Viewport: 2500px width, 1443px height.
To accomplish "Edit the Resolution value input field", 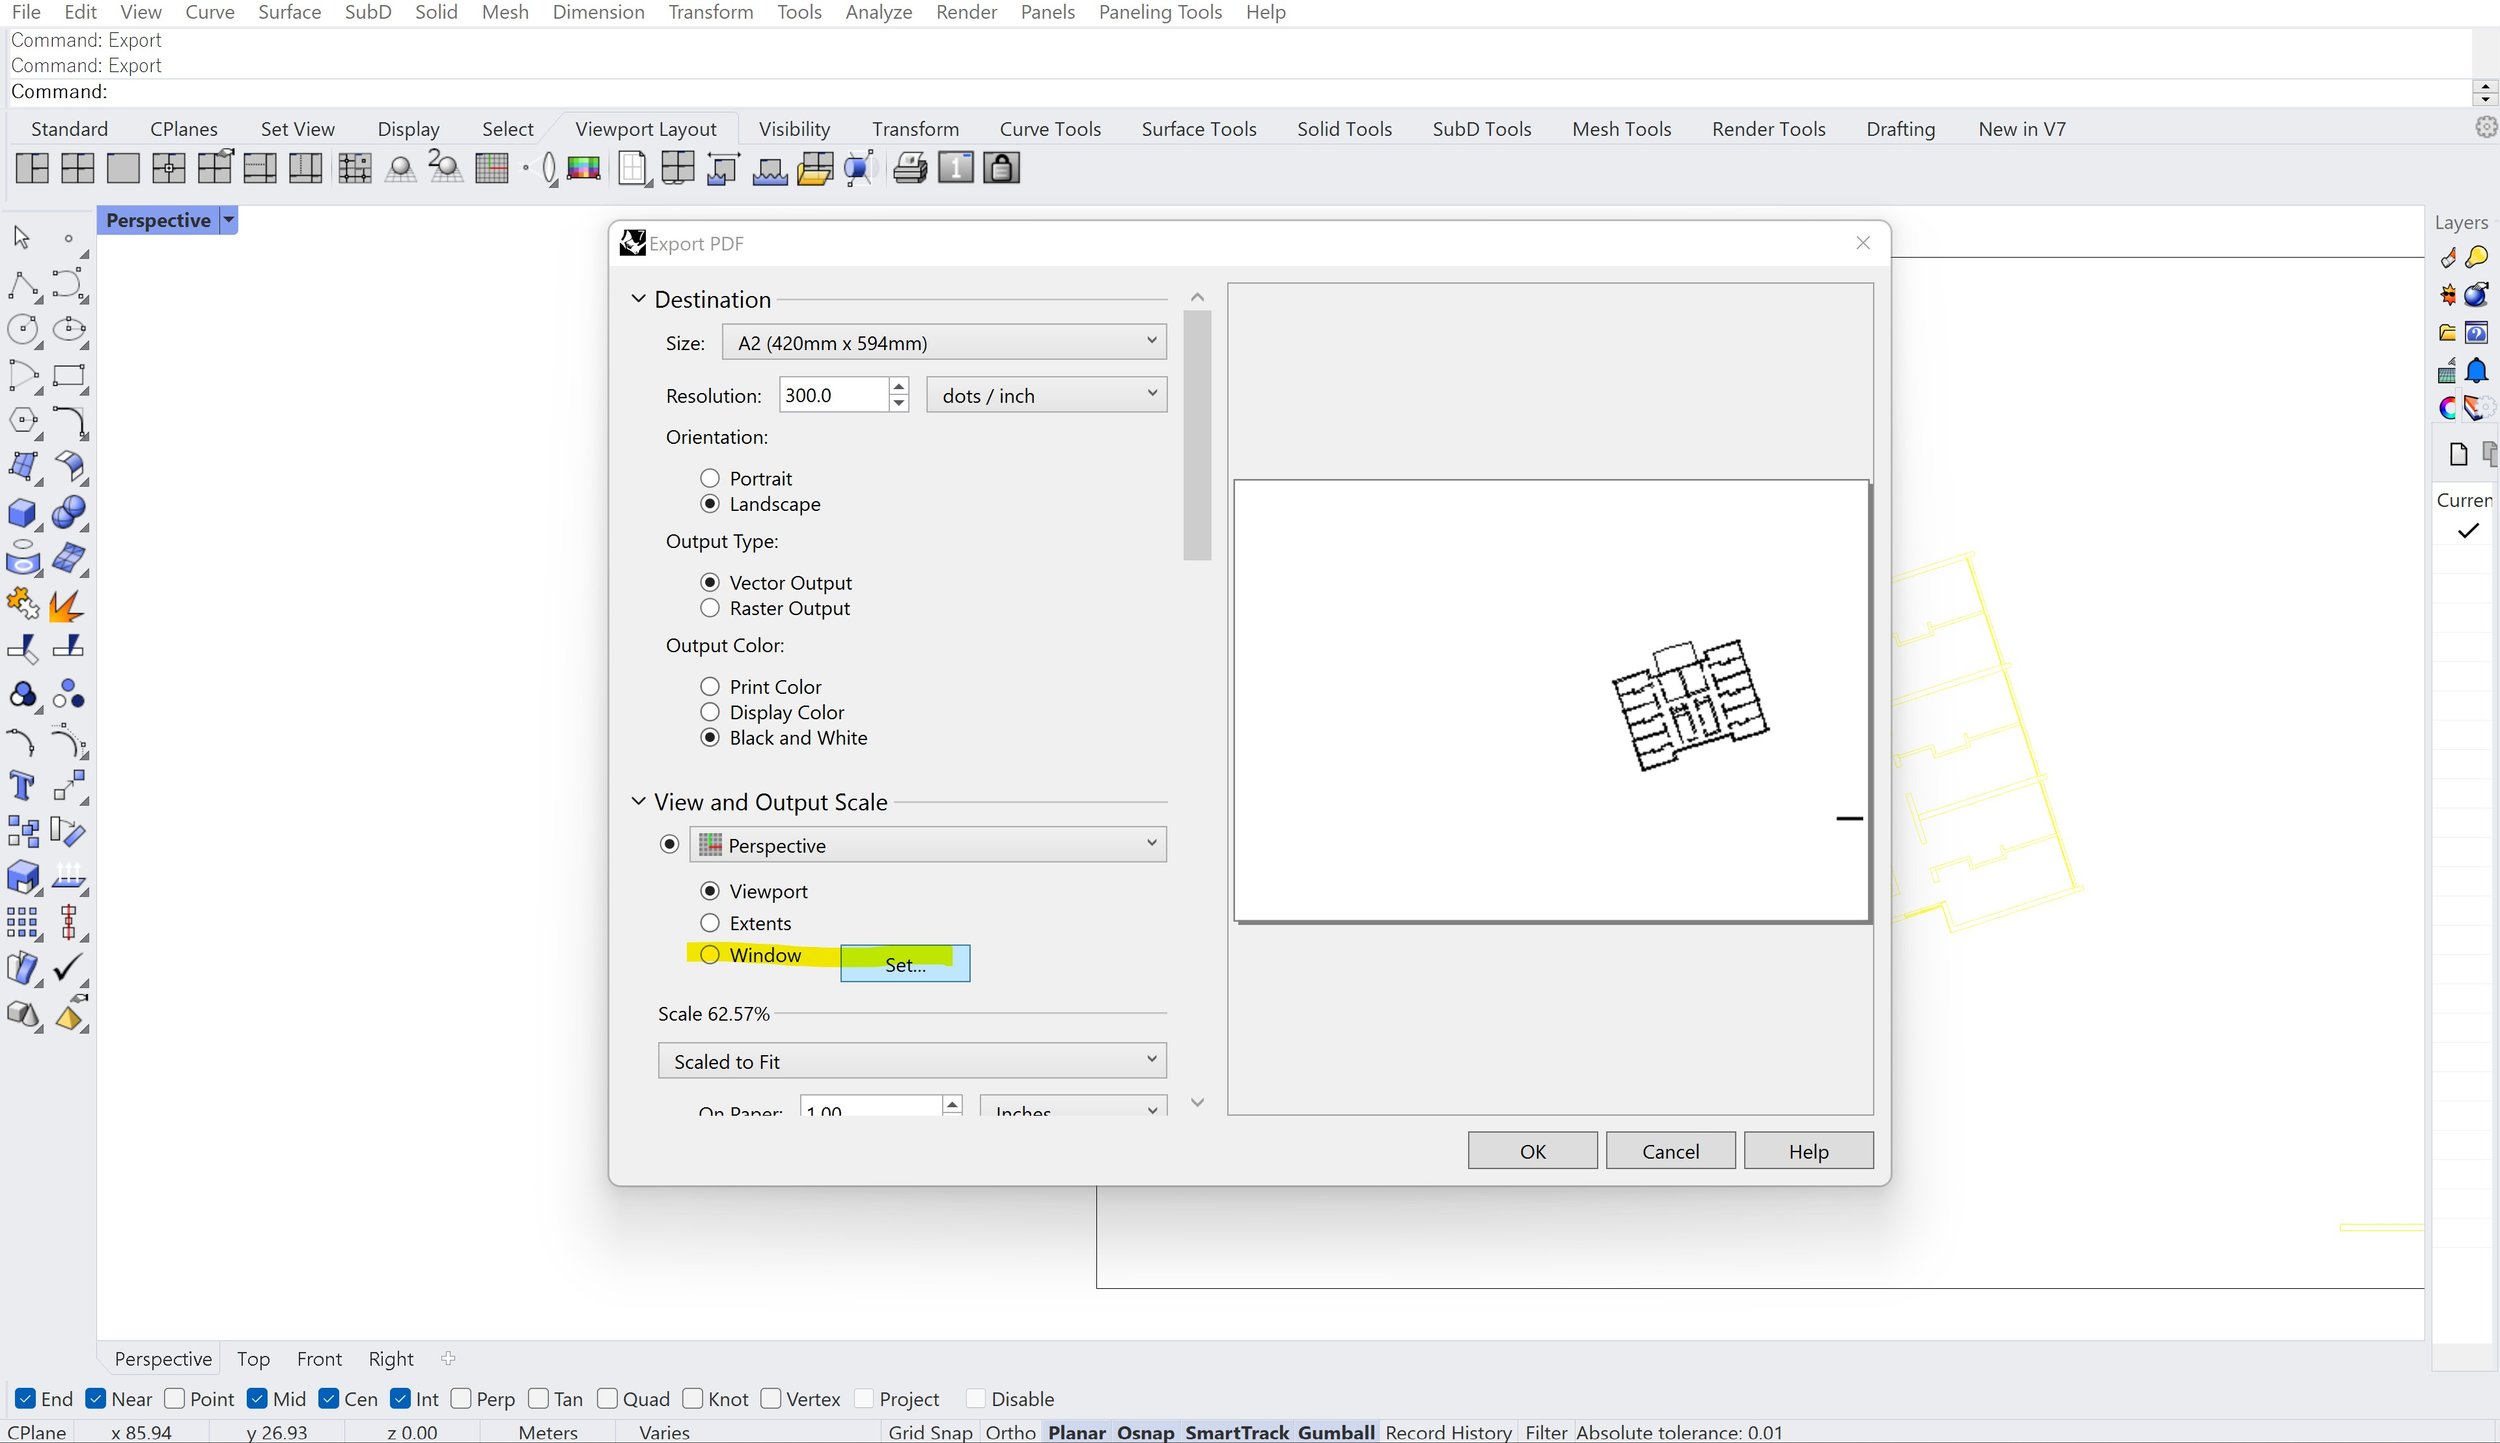I will 833,395.
